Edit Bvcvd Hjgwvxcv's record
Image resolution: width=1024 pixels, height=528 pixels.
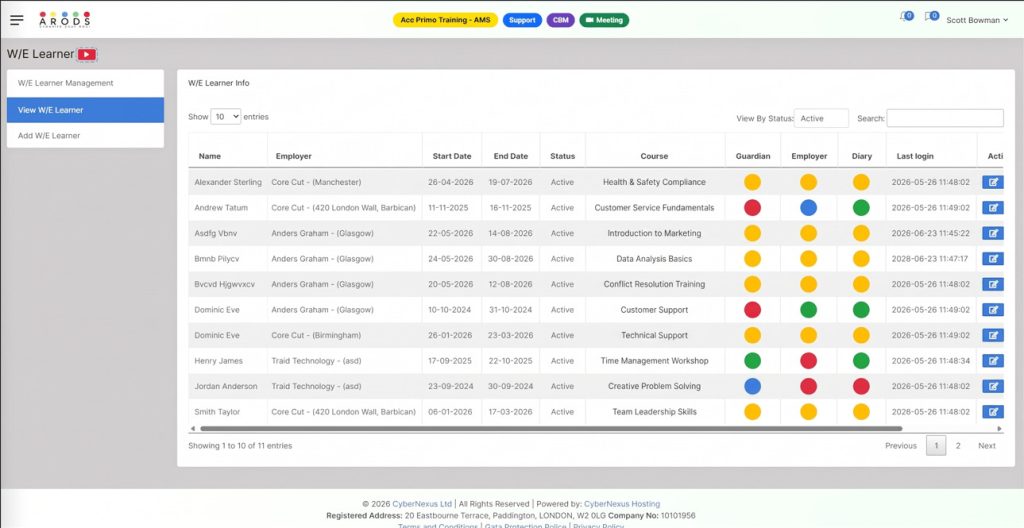(x=993, y=284)
